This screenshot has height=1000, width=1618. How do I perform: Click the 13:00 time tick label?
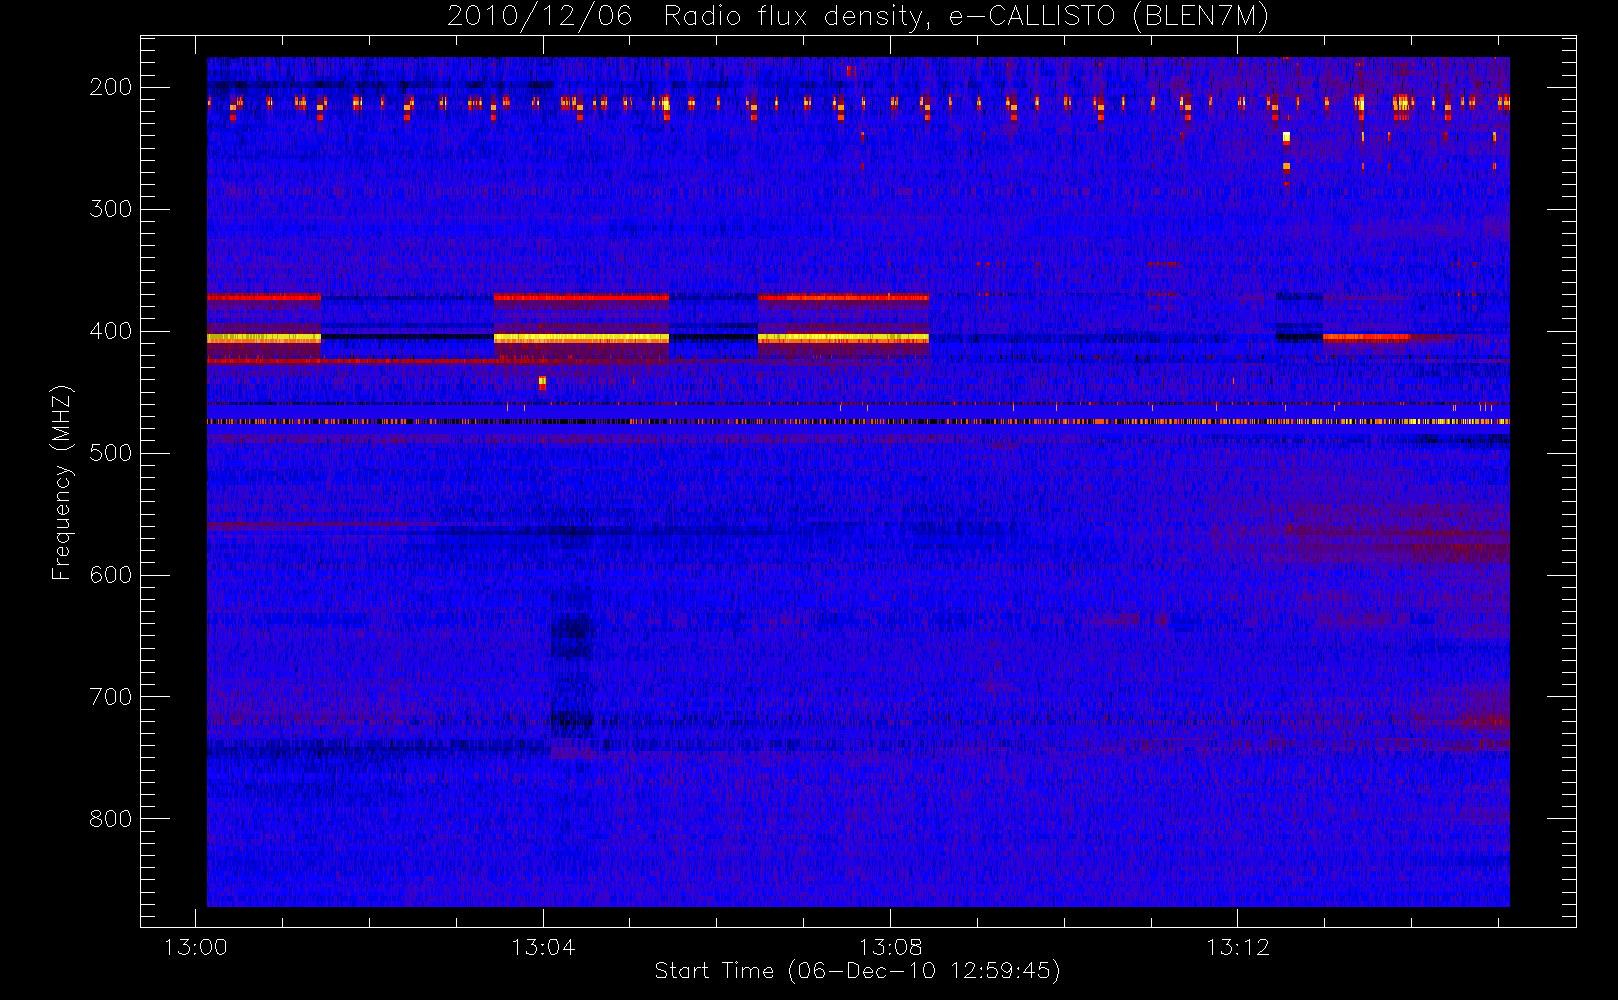tap(195, 947)
